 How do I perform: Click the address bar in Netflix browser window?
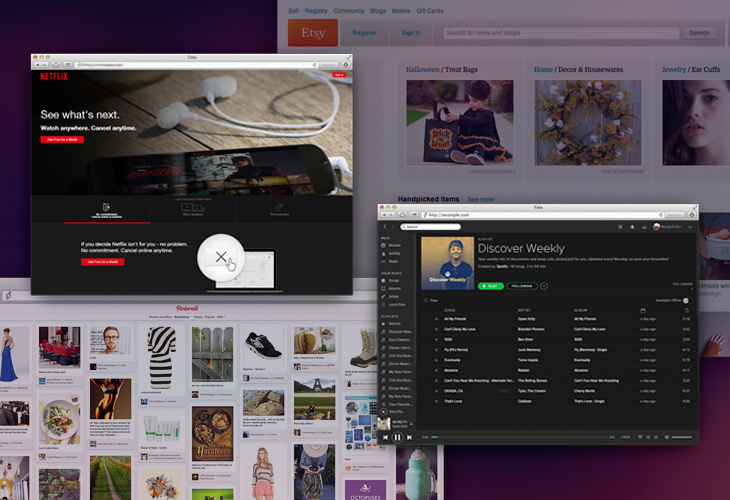click(196, 65)
